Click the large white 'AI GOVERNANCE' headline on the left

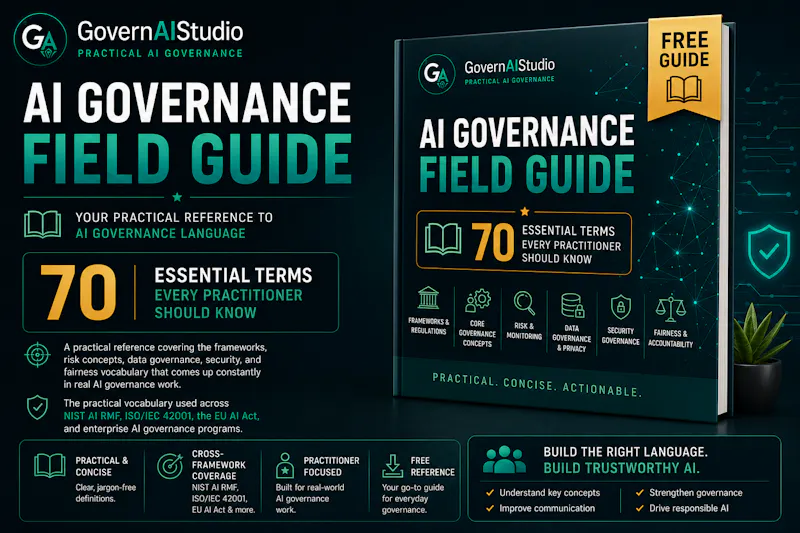click(x=187, y=104)
